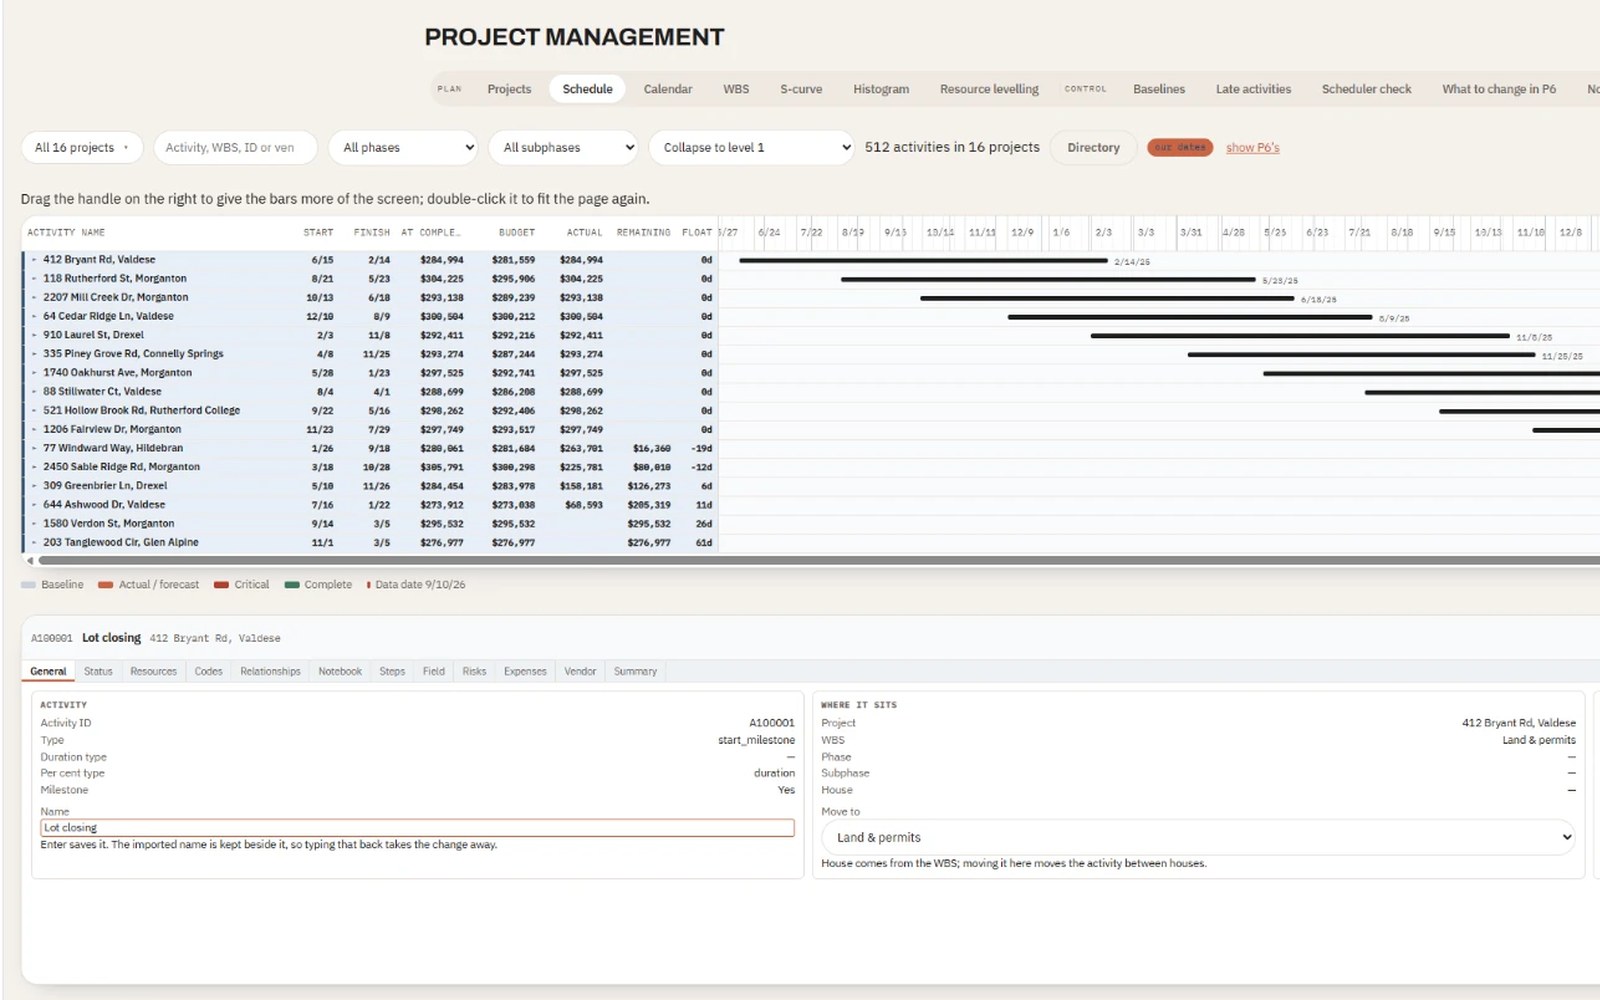Image resolution: width=1600 pixels, height=1000 pixels.
Task: Expand the 118 Rutherford St, Morganton row
Action: (34, 279)
